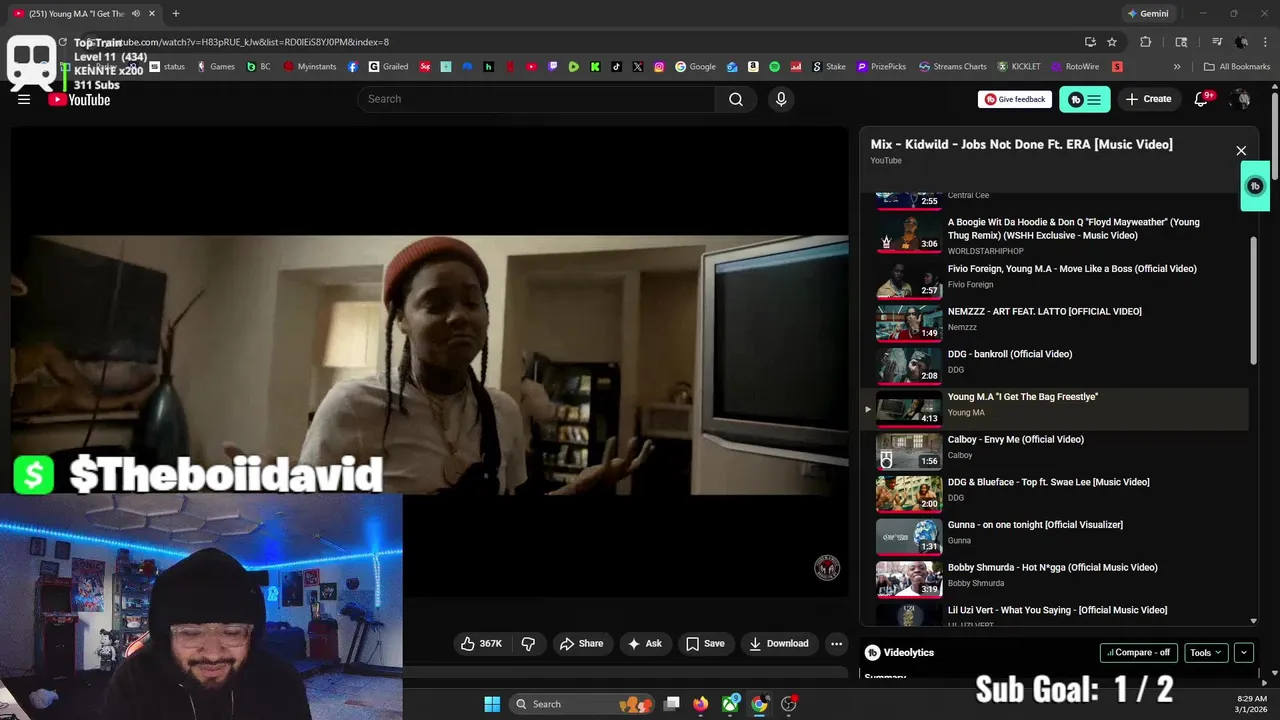1280x720 pixels.
Task: Open the browser extensions puzzle icon
Action: (1146, 42)
